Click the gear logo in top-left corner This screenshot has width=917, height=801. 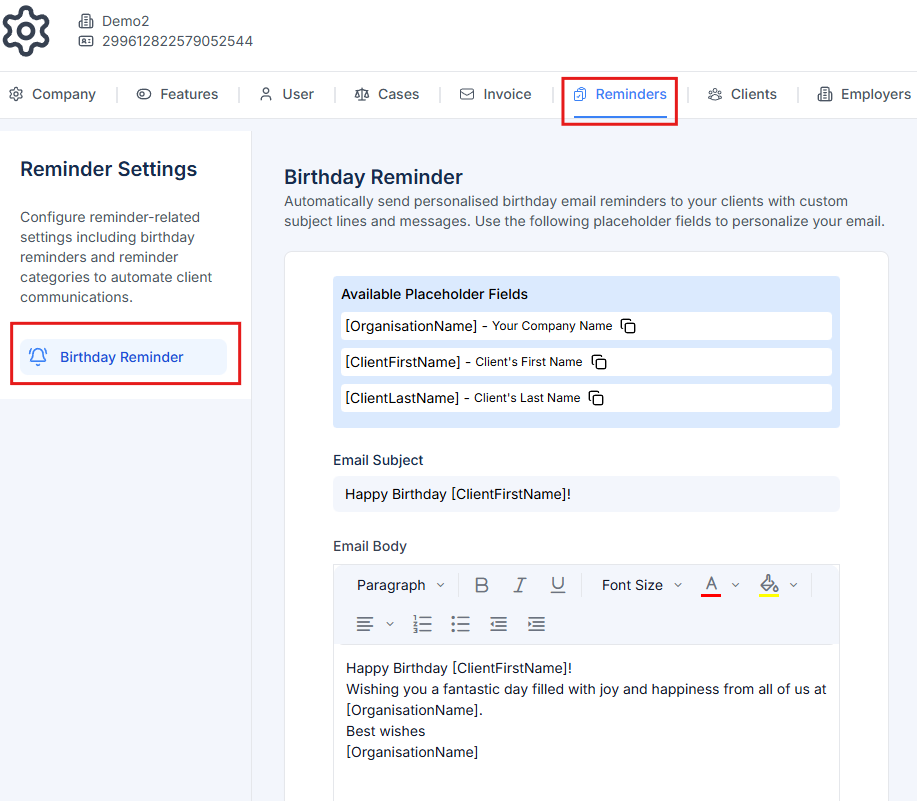click(x=26, y=31)
